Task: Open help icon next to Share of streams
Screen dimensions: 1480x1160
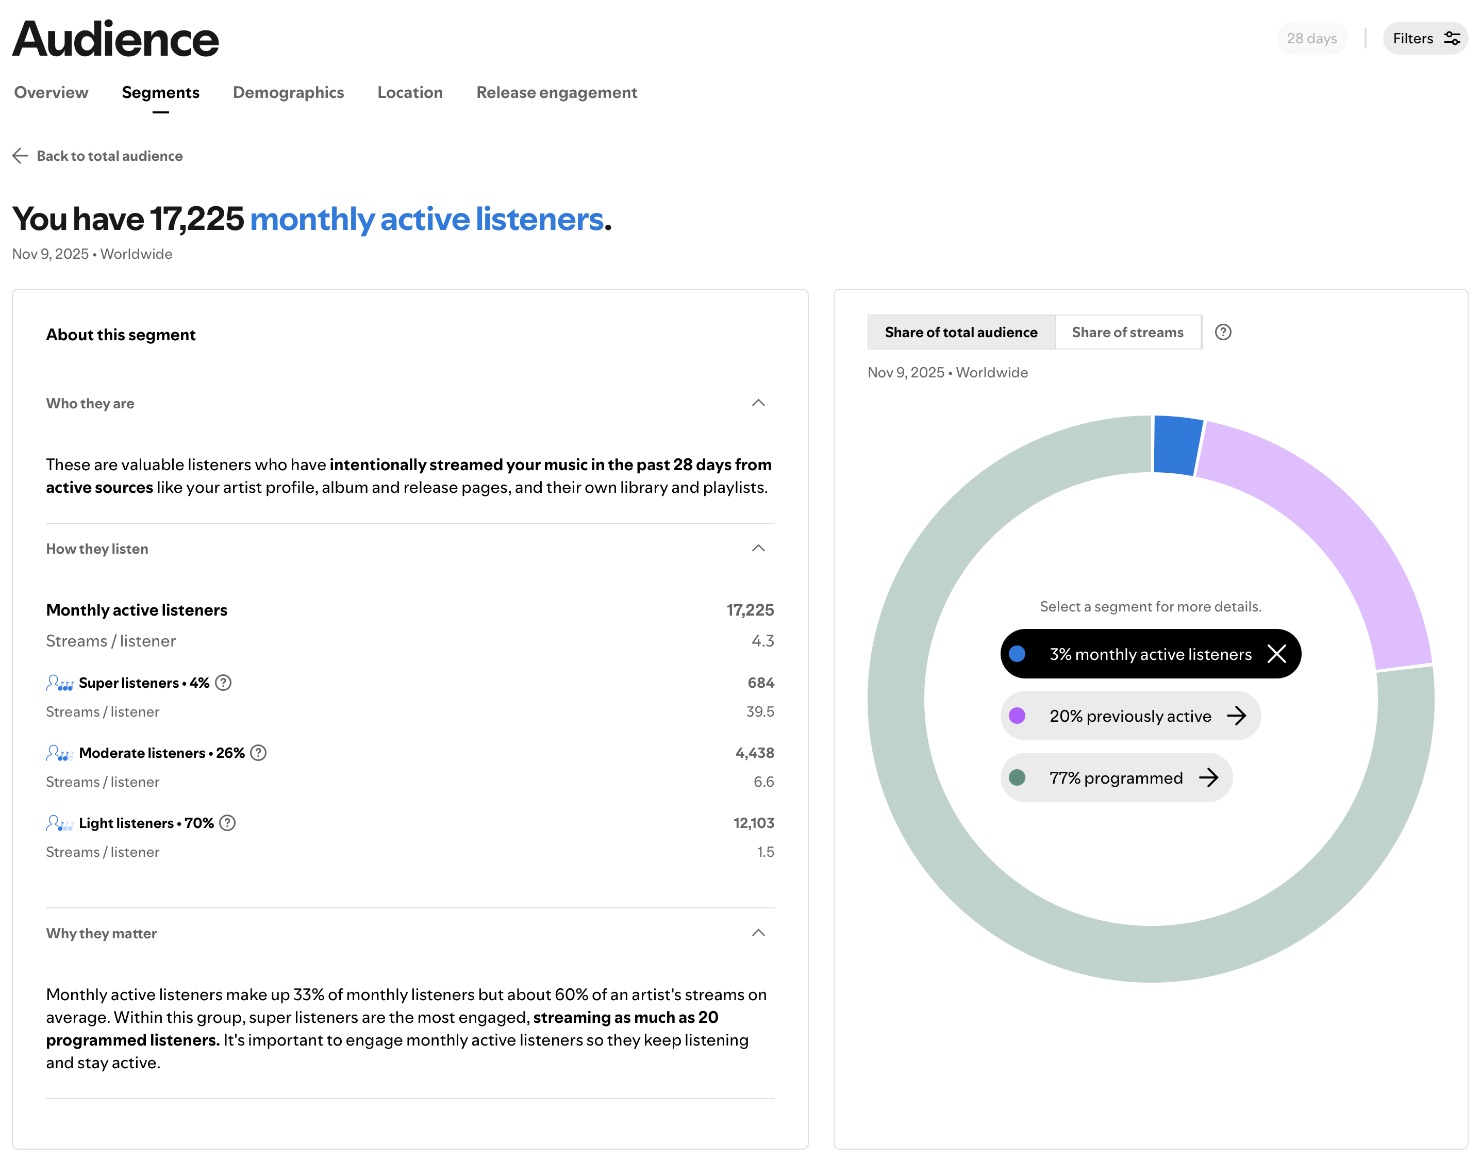Action: pos(1223,332)
